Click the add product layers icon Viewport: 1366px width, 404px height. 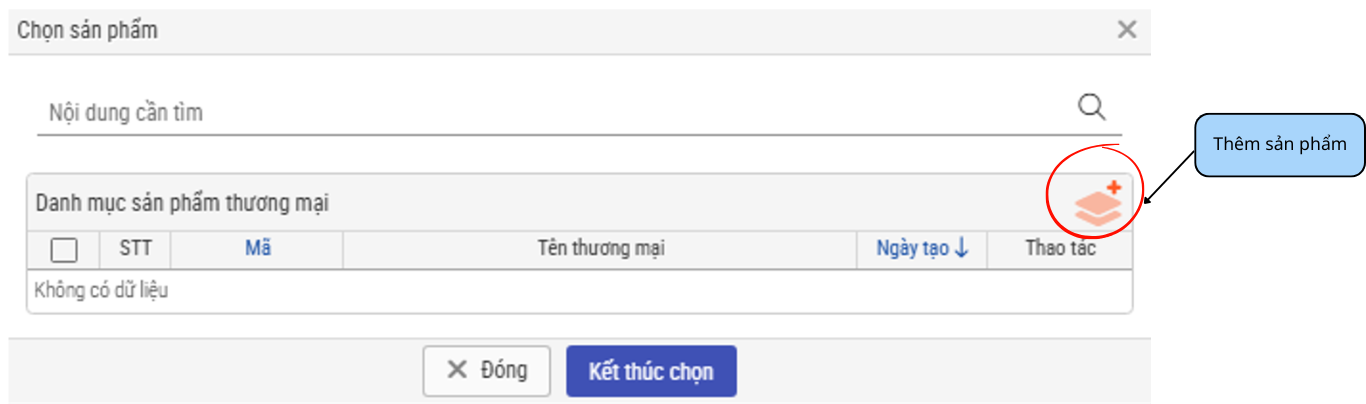pos(1097,204)
